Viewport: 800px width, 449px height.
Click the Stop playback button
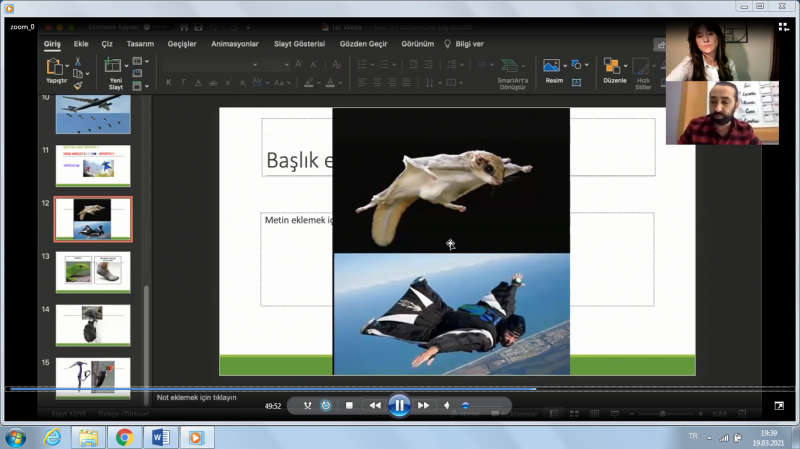point(349,405)
